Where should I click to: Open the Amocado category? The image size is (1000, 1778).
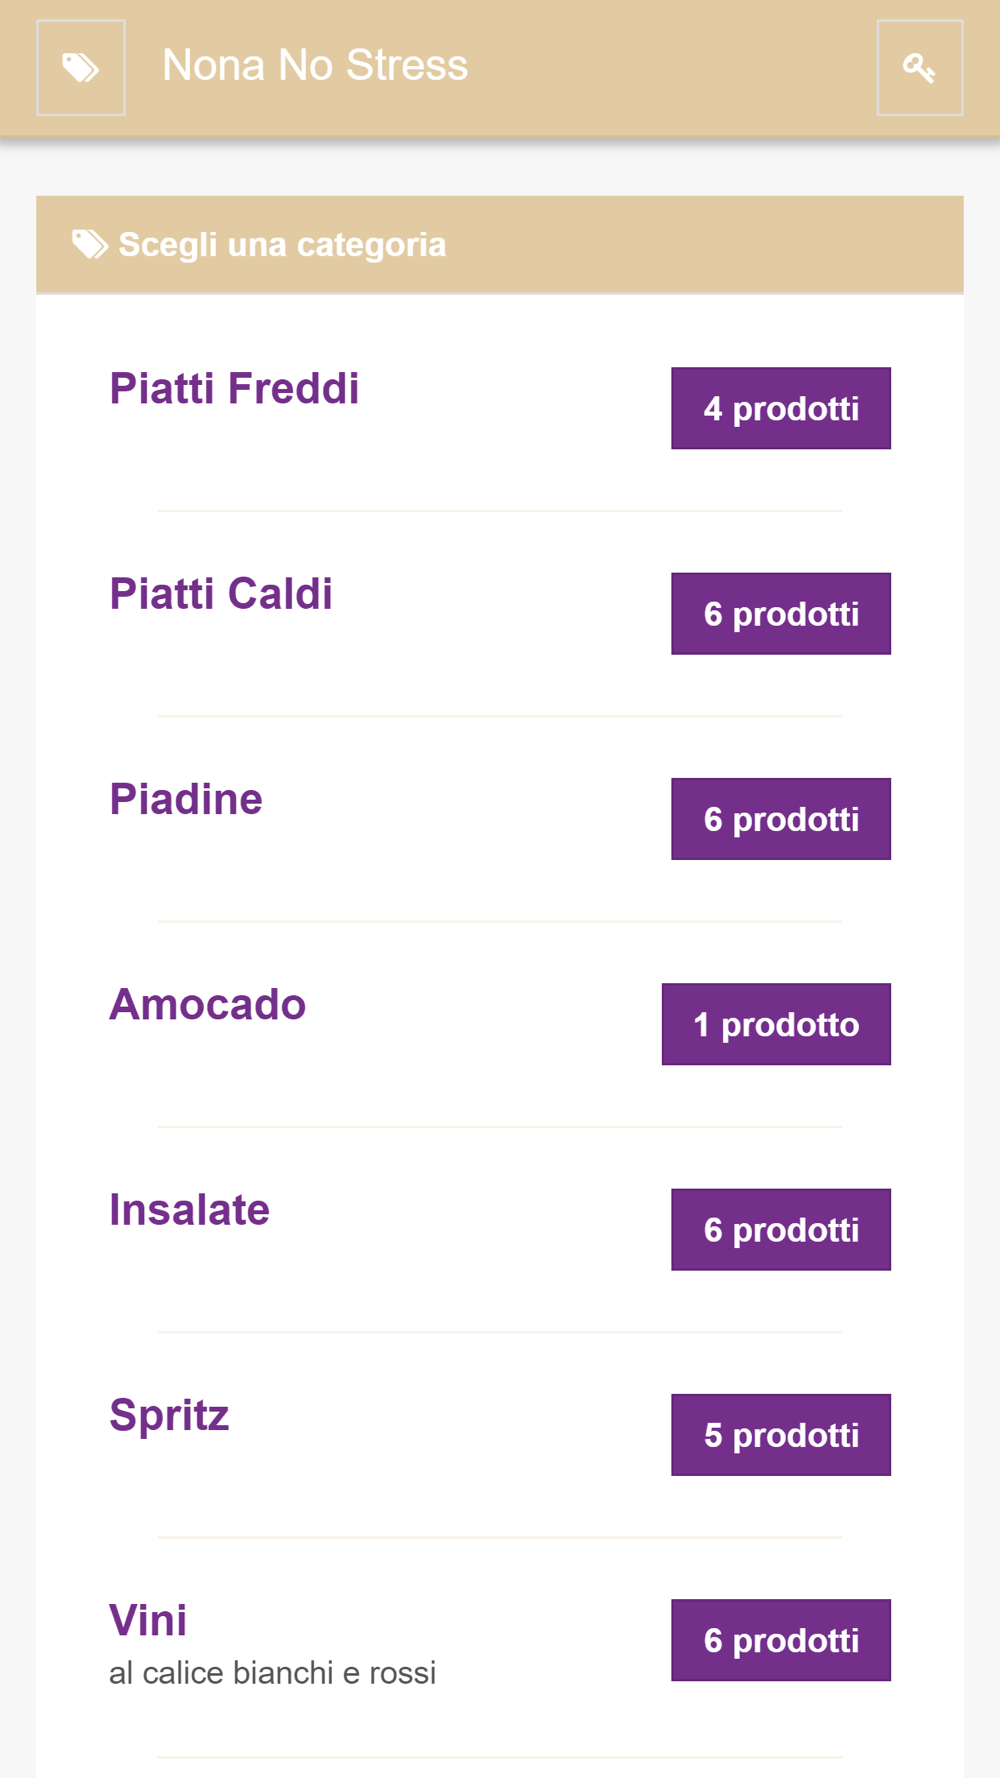click(x=207, y=1004)
